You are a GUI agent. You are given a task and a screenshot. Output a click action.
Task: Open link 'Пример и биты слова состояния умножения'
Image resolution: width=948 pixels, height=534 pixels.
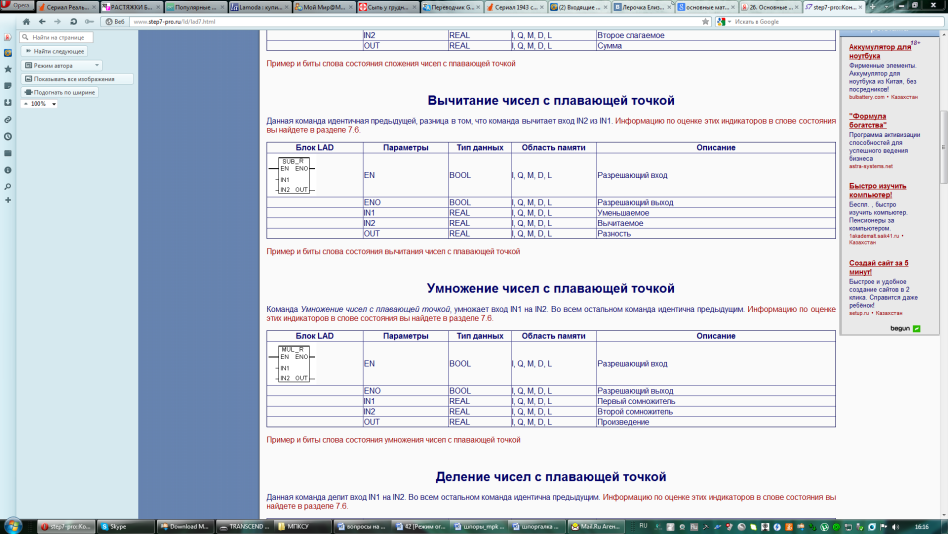coord(393,440)
